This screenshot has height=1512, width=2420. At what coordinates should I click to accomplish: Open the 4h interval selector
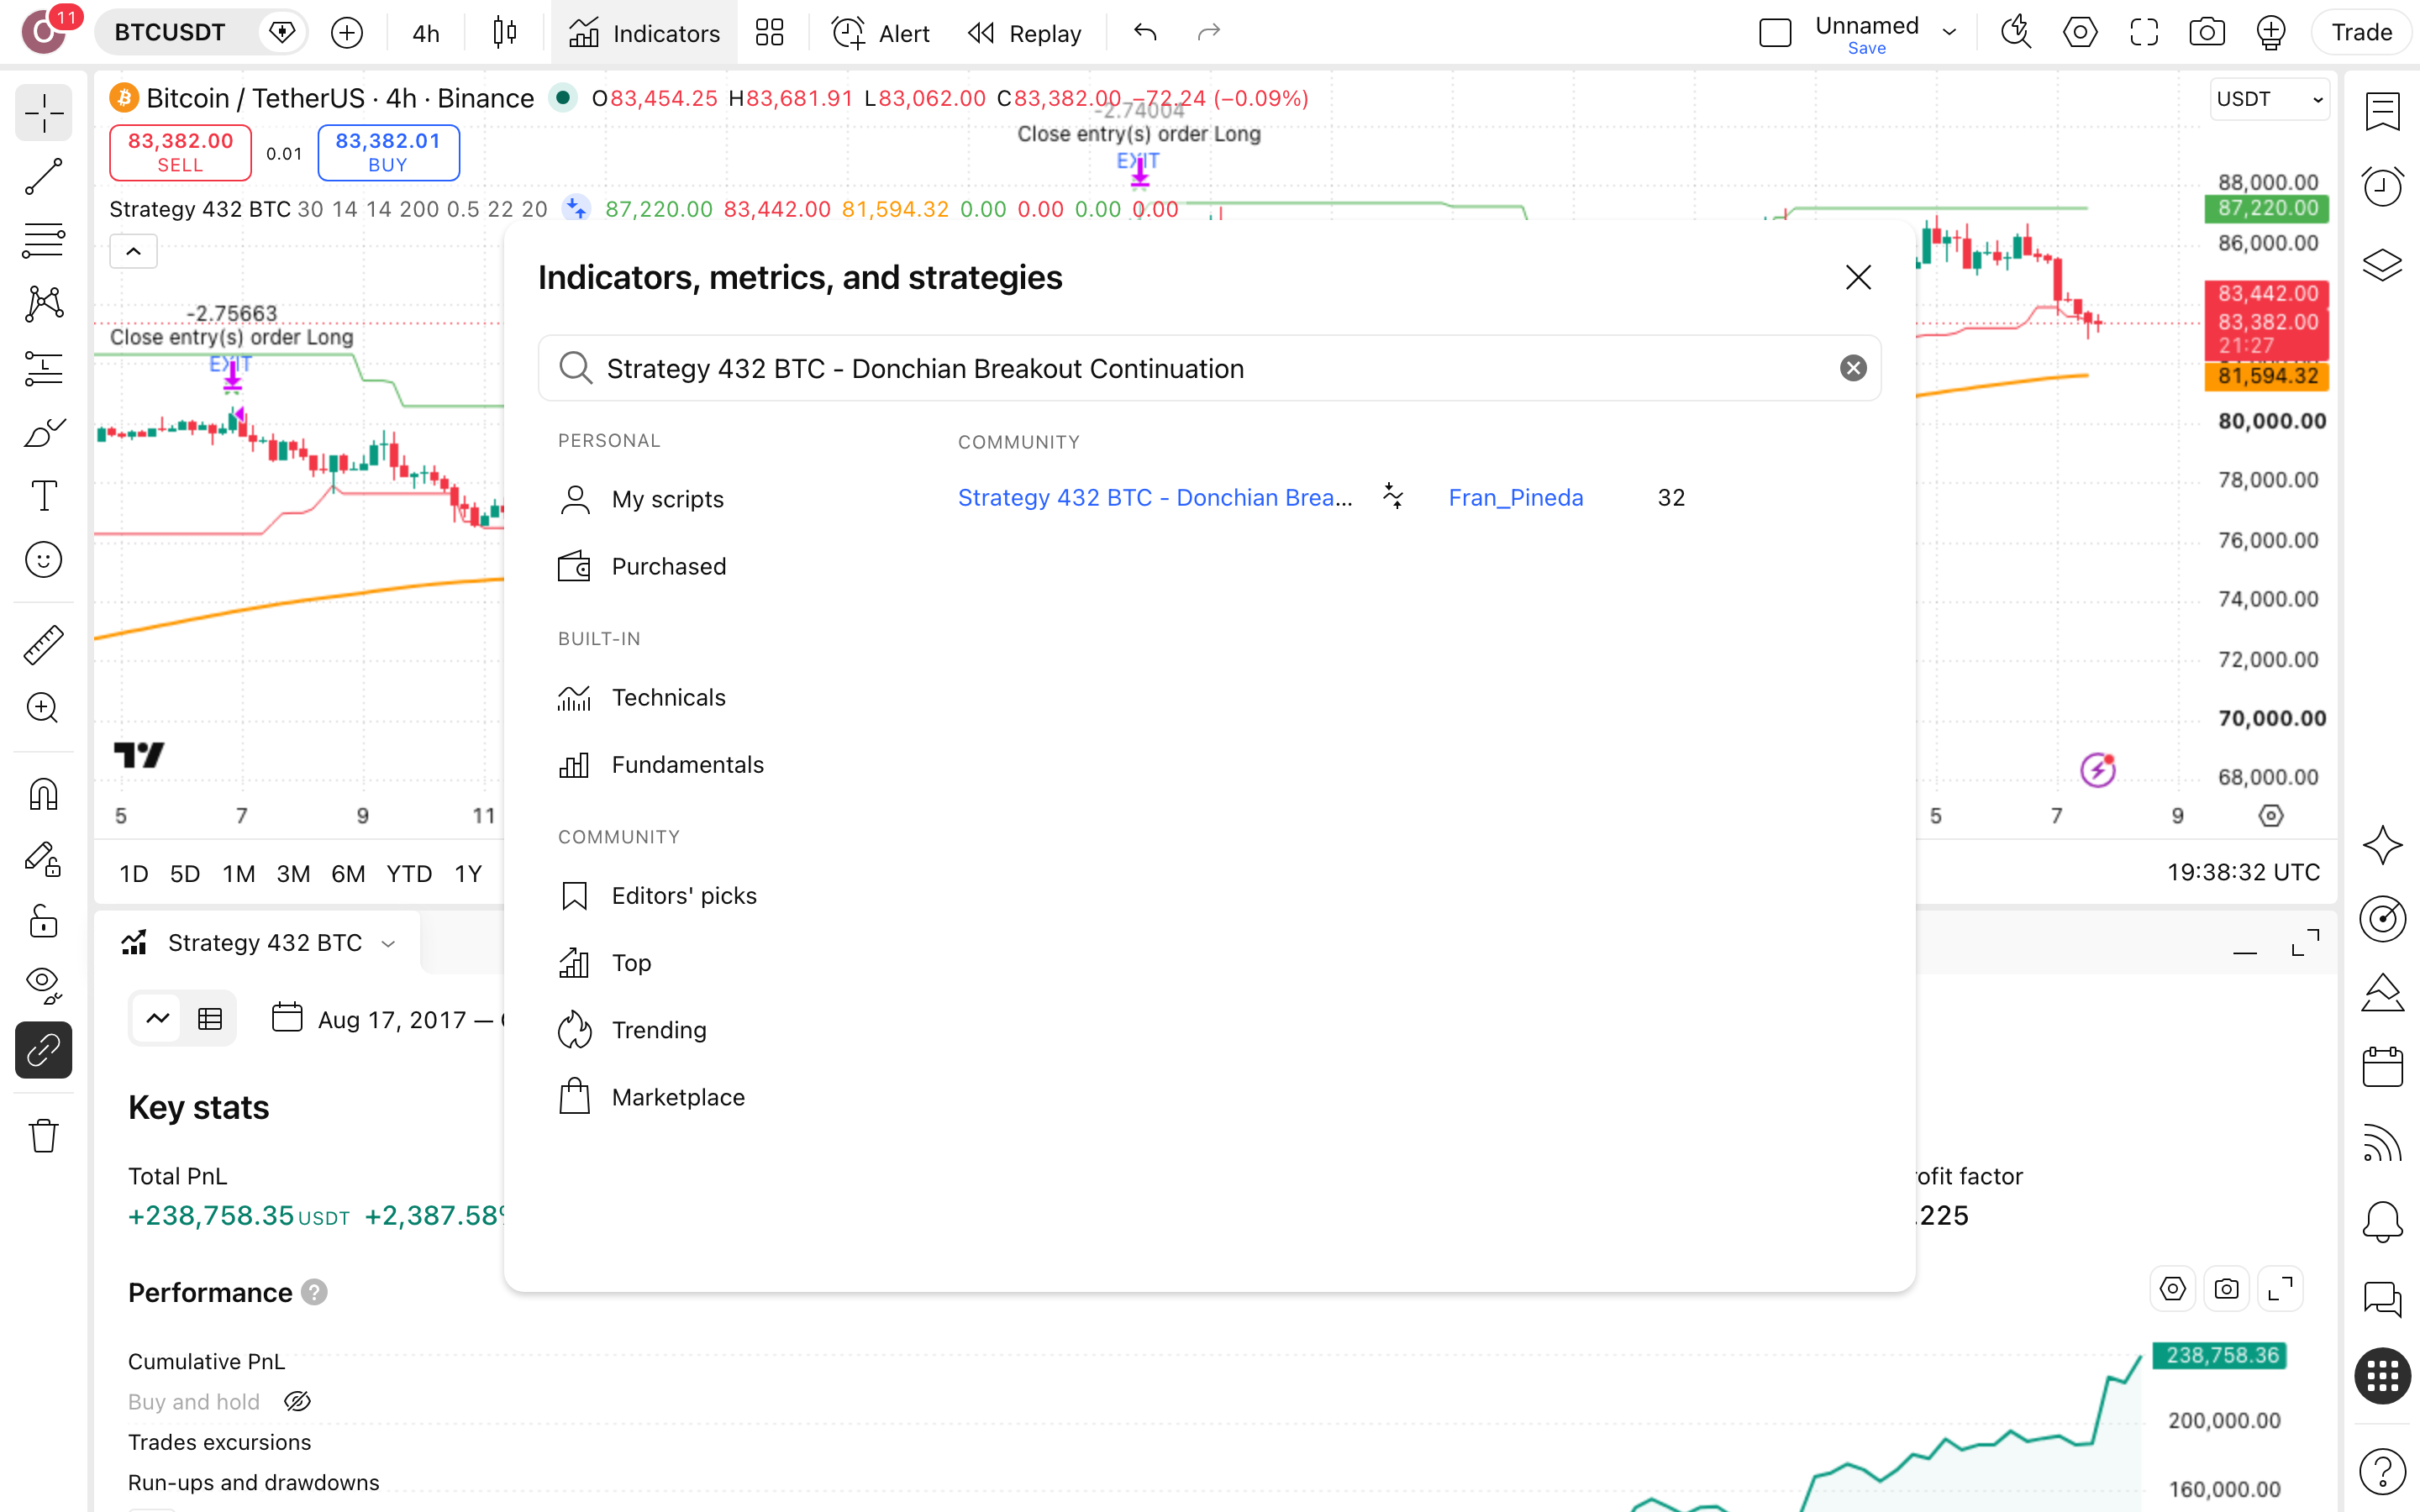[x=425, y=33]
